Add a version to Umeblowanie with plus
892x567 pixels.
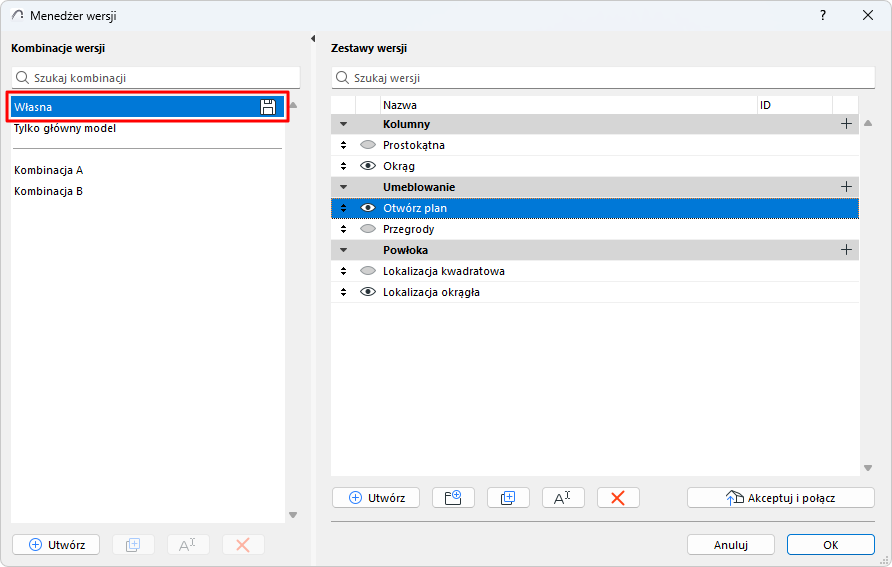(846, 187)
